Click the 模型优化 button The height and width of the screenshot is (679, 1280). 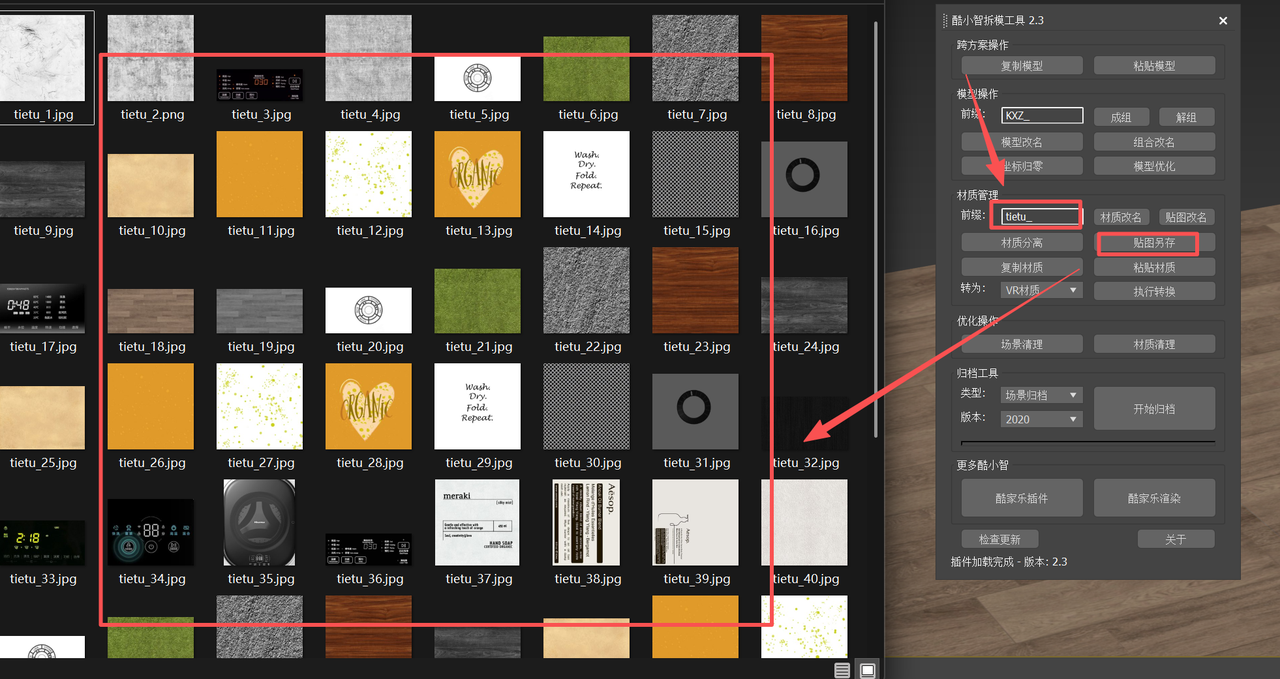point(1154,166)
